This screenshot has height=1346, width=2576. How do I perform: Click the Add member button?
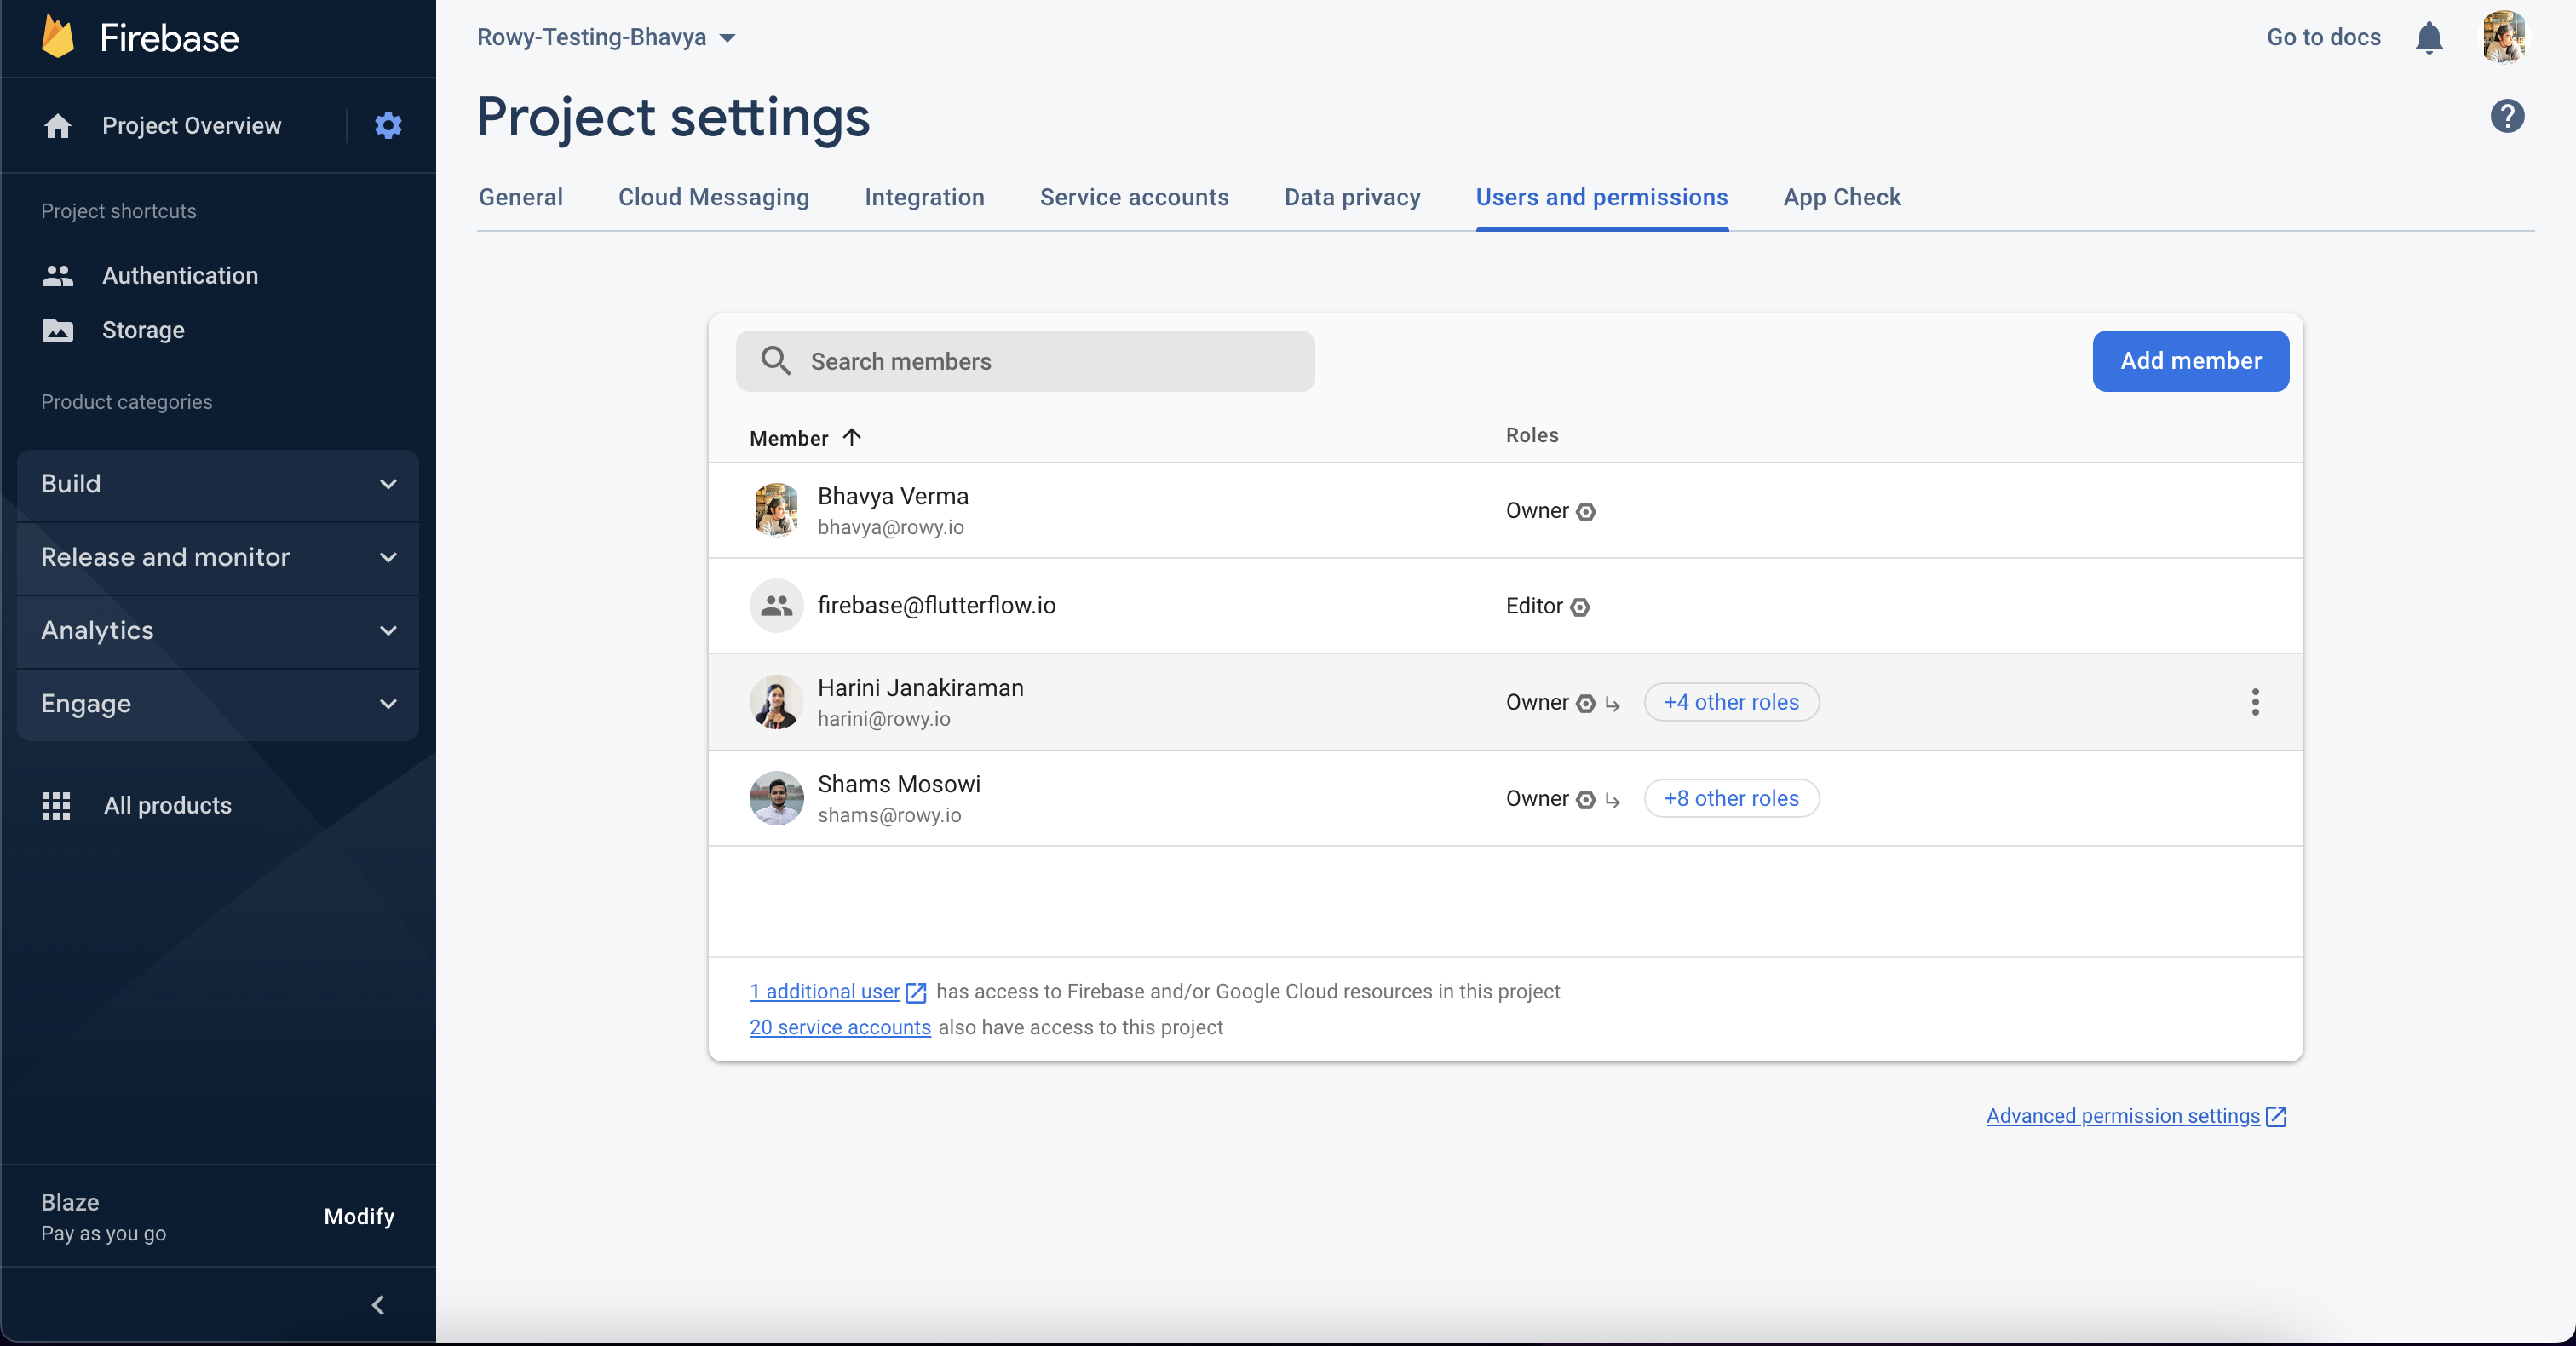pyautogui.click(x=2190, y=361)
